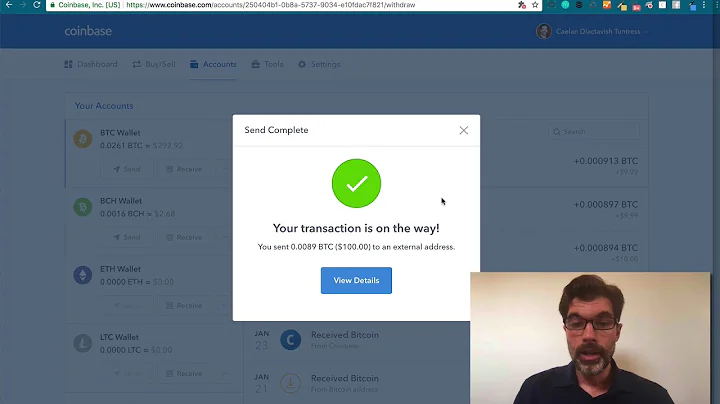Click the View Details button
The height and width of the screenshot is (404, 720).
point(356,281)
